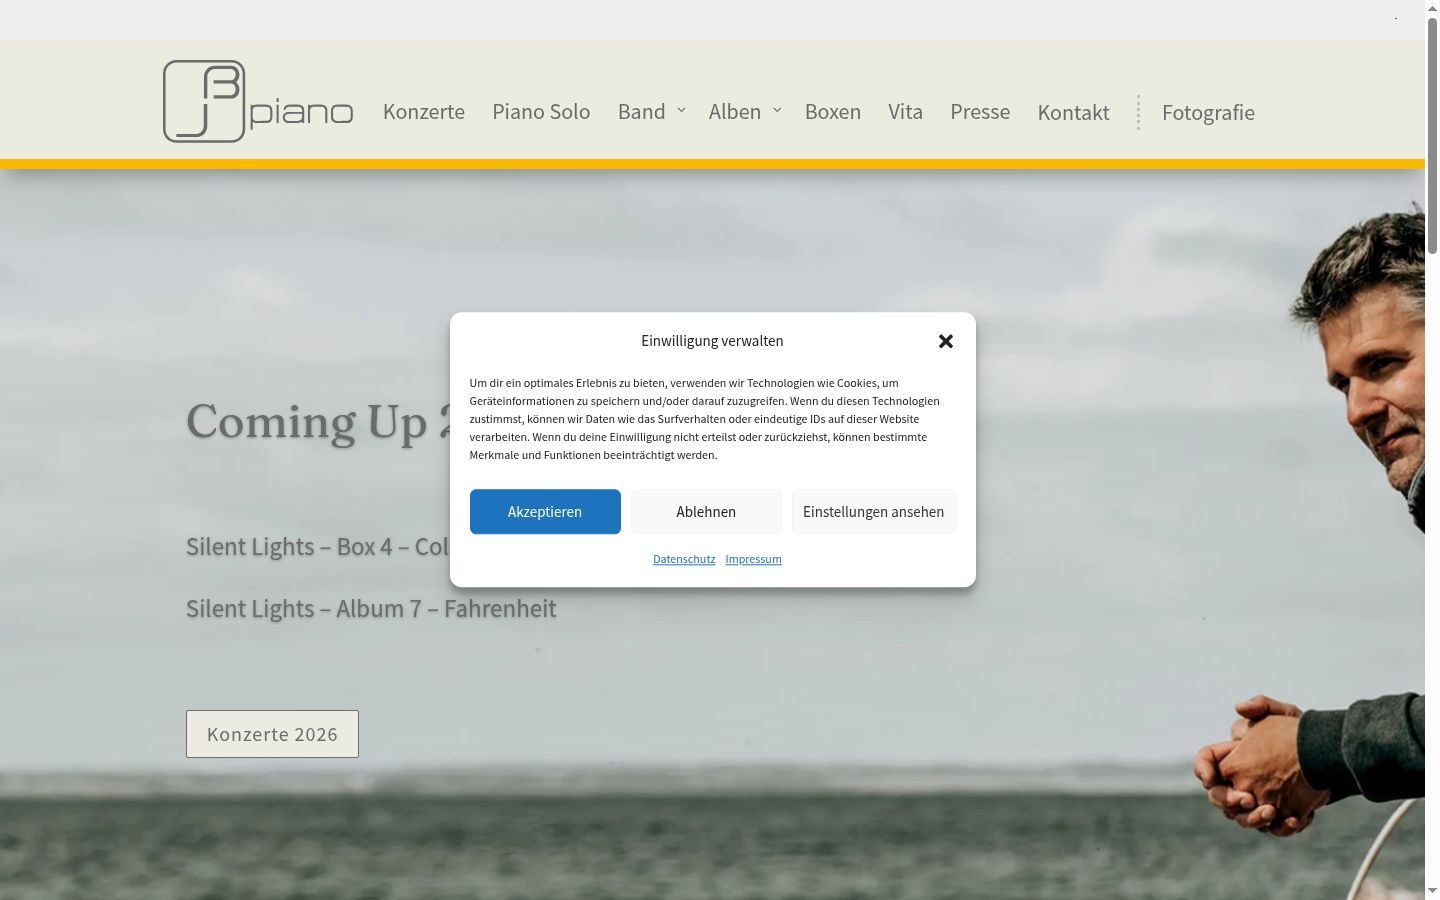Click the 'Einwilligung verwalten' dialog title
This screenshot has width=1440, height=900.
(712, 341)
